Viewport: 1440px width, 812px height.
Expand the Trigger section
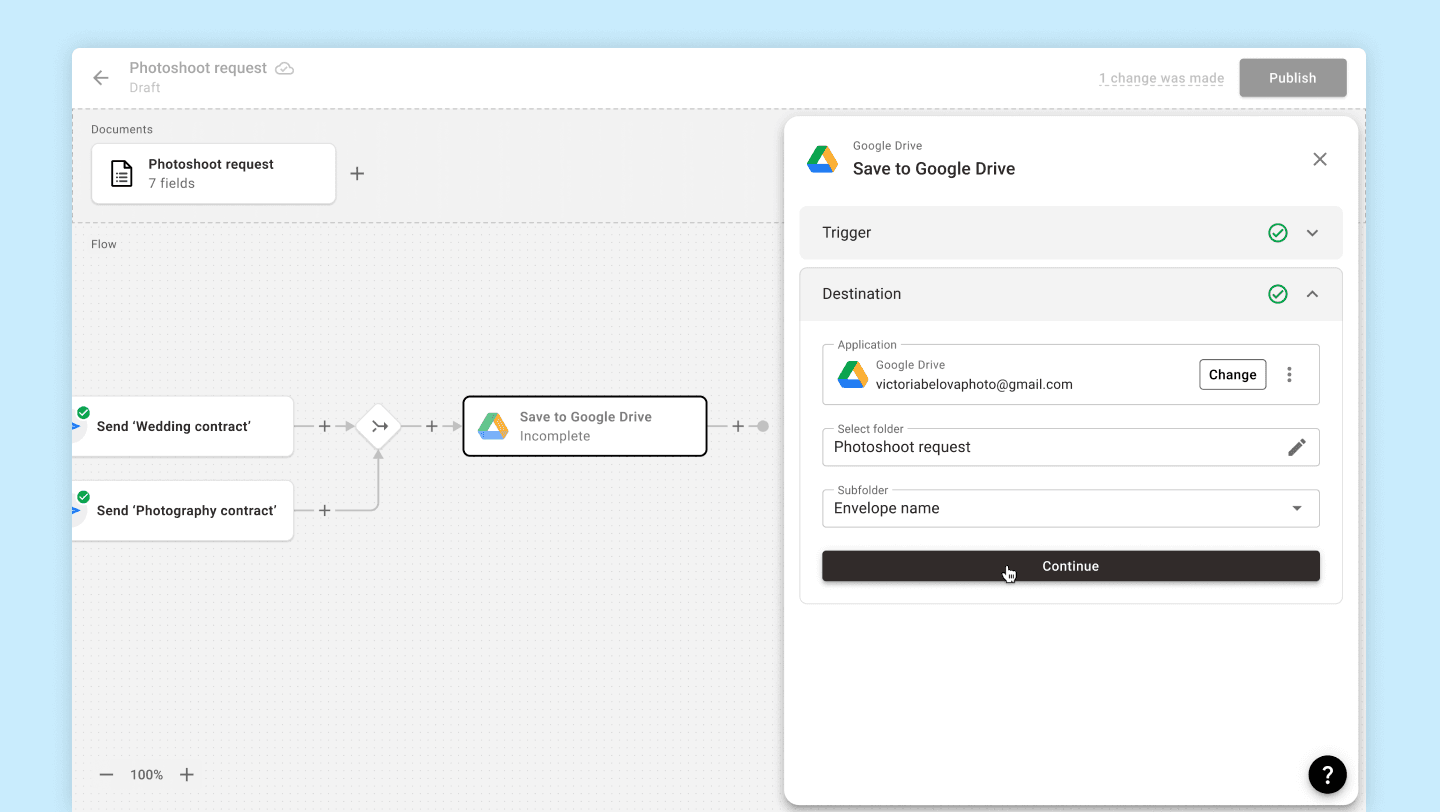click(x=1313, y=233)
